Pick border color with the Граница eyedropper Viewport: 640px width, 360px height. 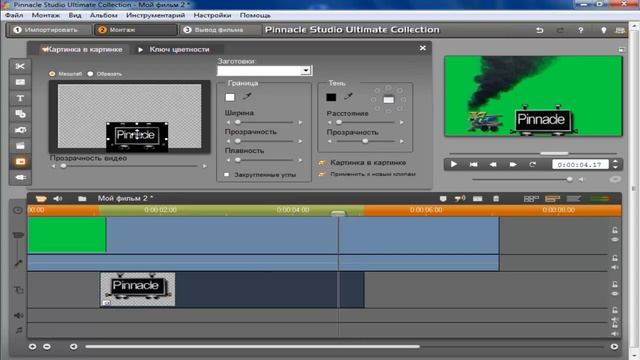click(x=247, y=96)
